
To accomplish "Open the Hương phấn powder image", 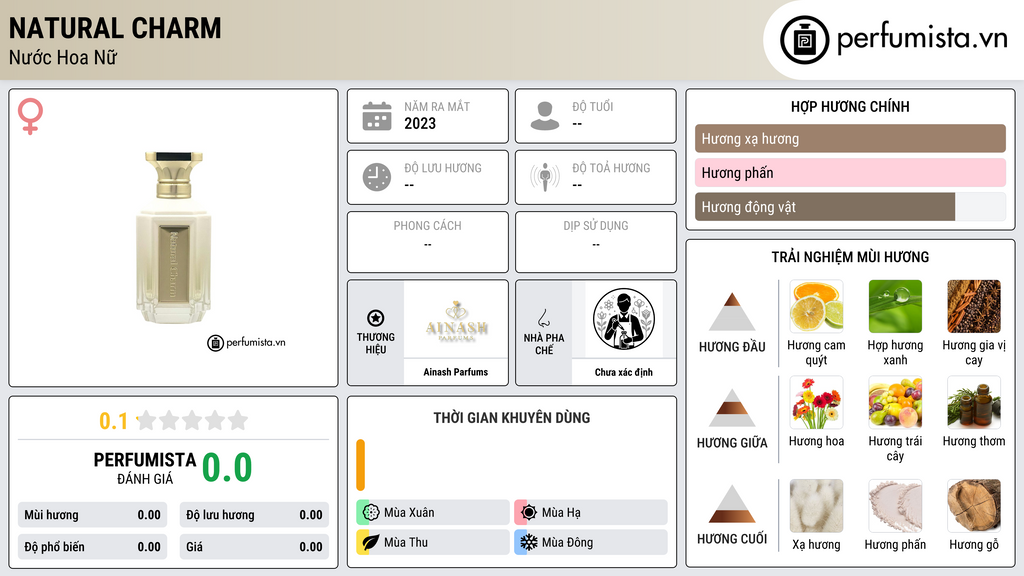I will coord(895,506).
